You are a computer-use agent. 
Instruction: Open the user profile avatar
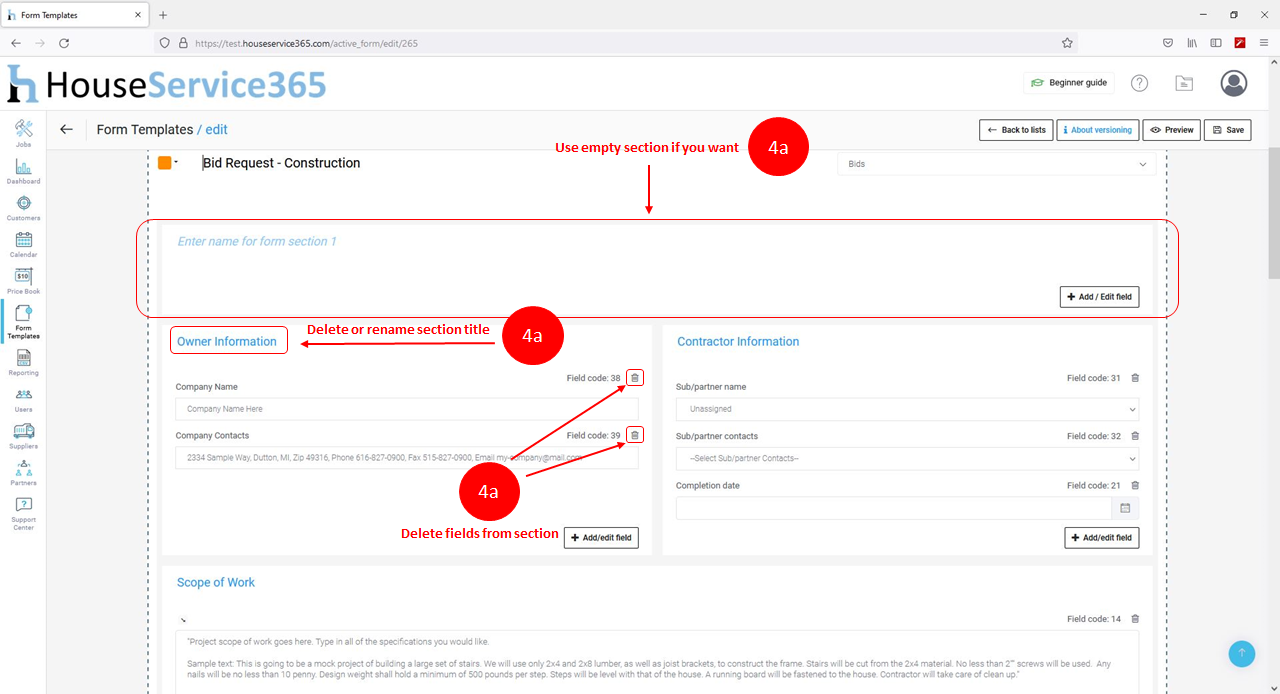(x=1234, y=83)
